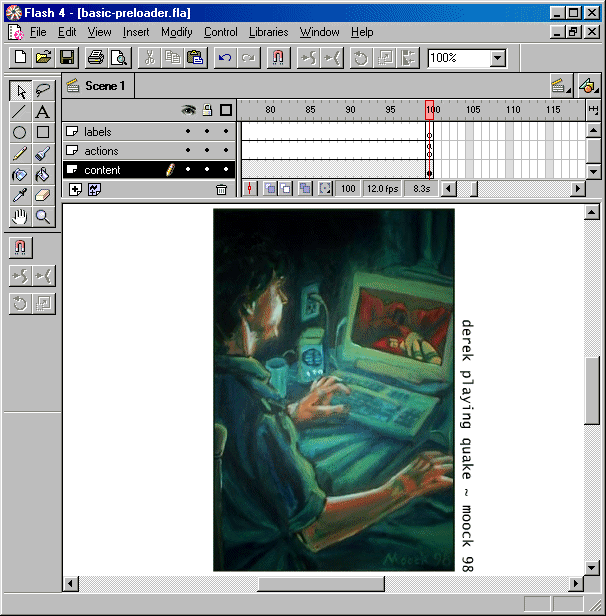Viewport: 606px width, 616px height.
Task: Click the Copy toolbar icon
Action: [x=172, y=58]
